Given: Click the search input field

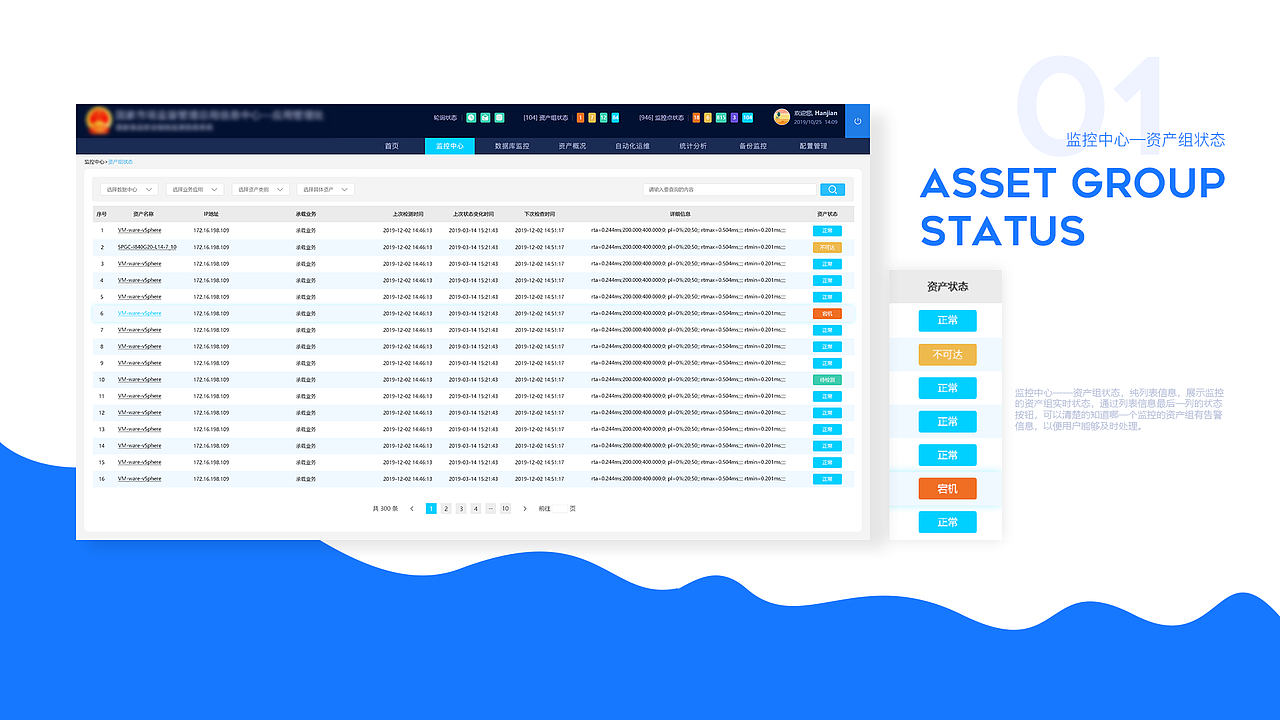Looking at the screenshot, I should click(x=730, y=189).
